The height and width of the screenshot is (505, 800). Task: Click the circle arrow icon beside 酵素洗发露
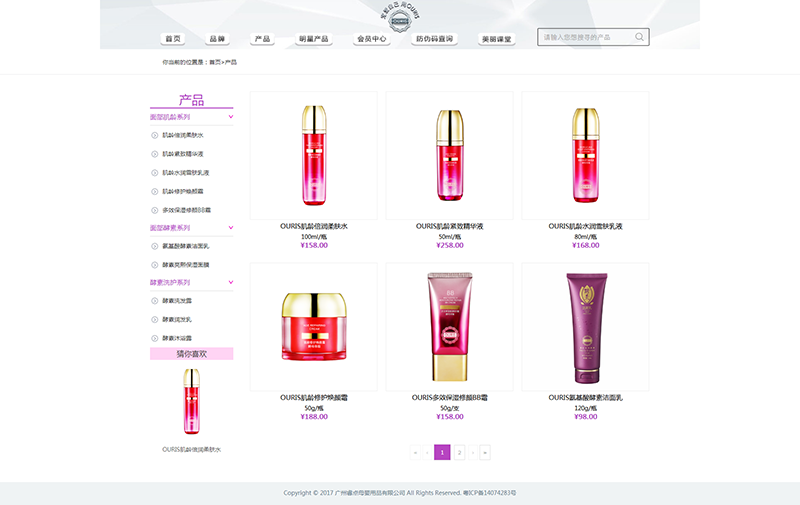(154, 300)
